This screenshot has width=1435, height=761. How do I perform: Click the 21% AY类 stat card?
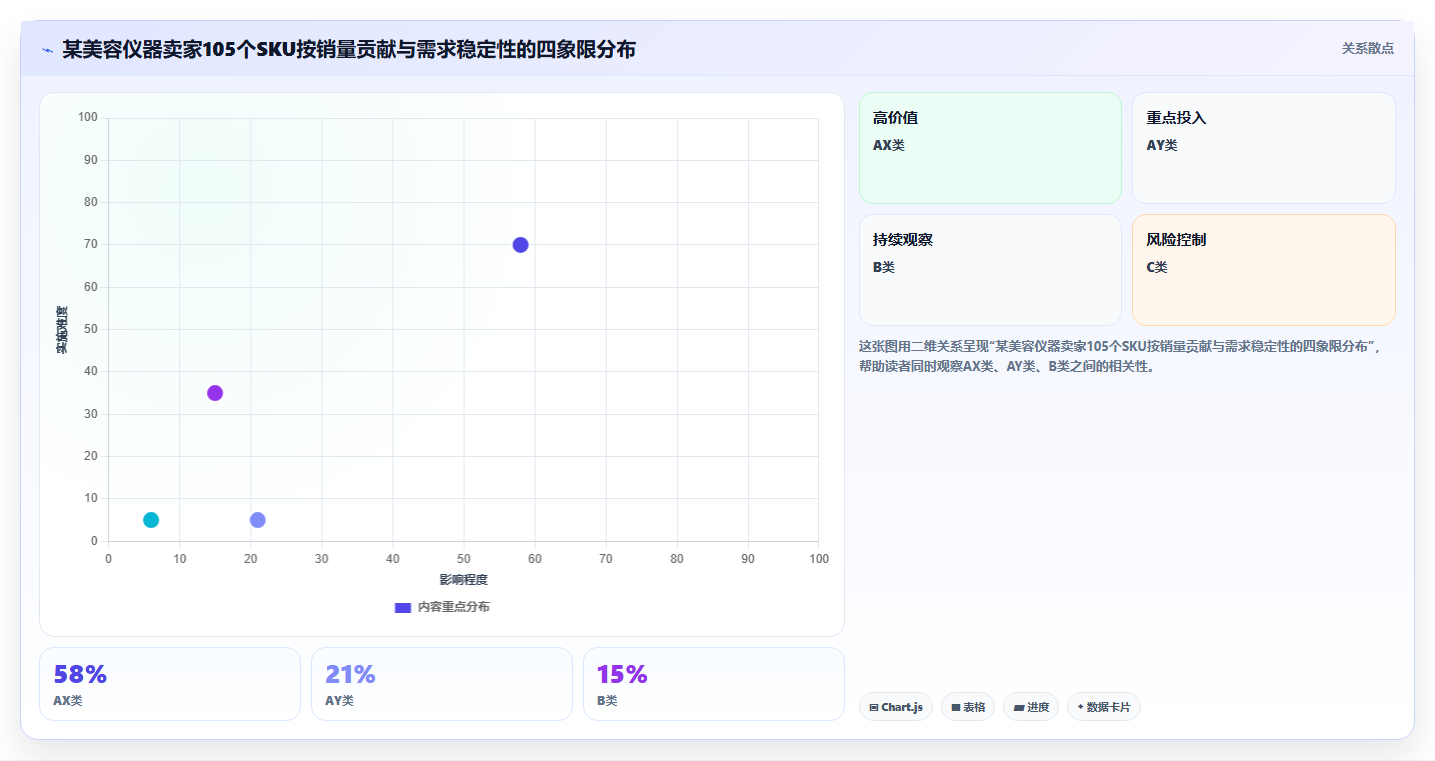pos(442,684)
